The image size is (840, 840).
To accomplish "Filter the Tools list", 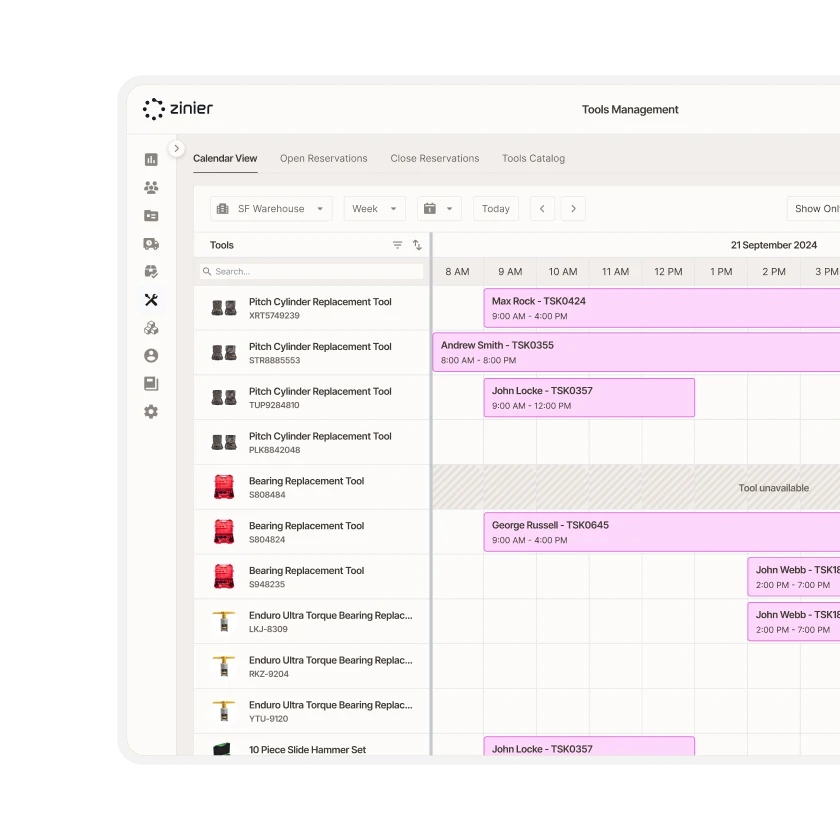I will [398, 245].
